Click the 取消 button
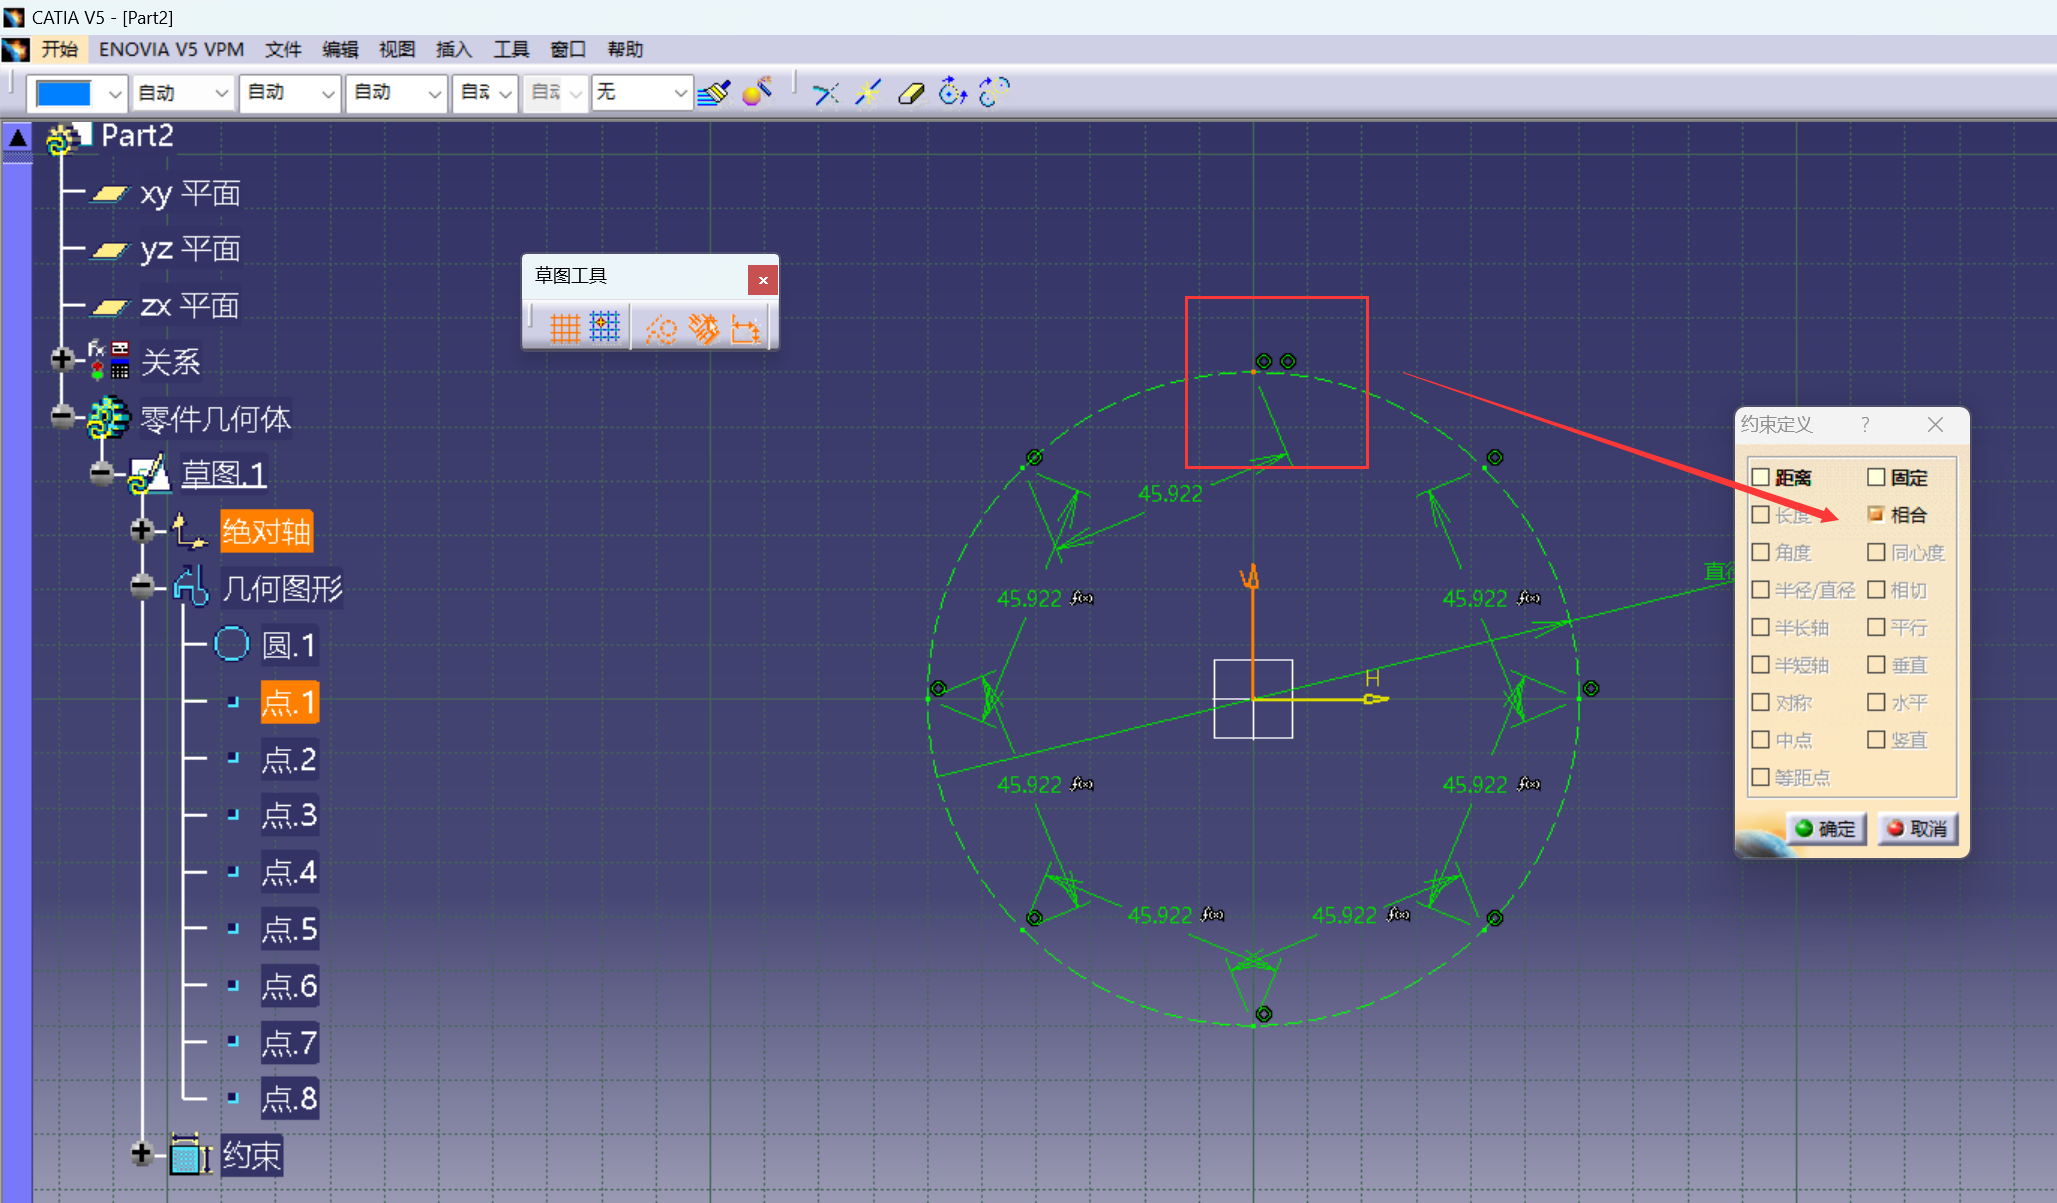This screenshot has width=2057, height=1203. point(1917,828)
